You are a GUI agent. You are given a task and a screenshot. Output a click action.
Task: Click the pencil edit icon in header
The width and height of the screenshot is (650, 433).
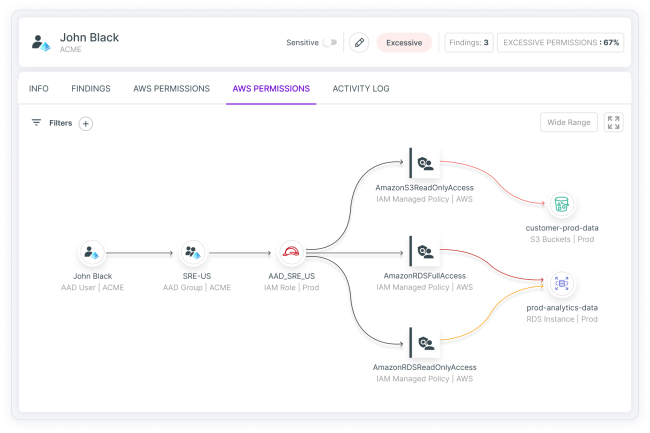359,43
